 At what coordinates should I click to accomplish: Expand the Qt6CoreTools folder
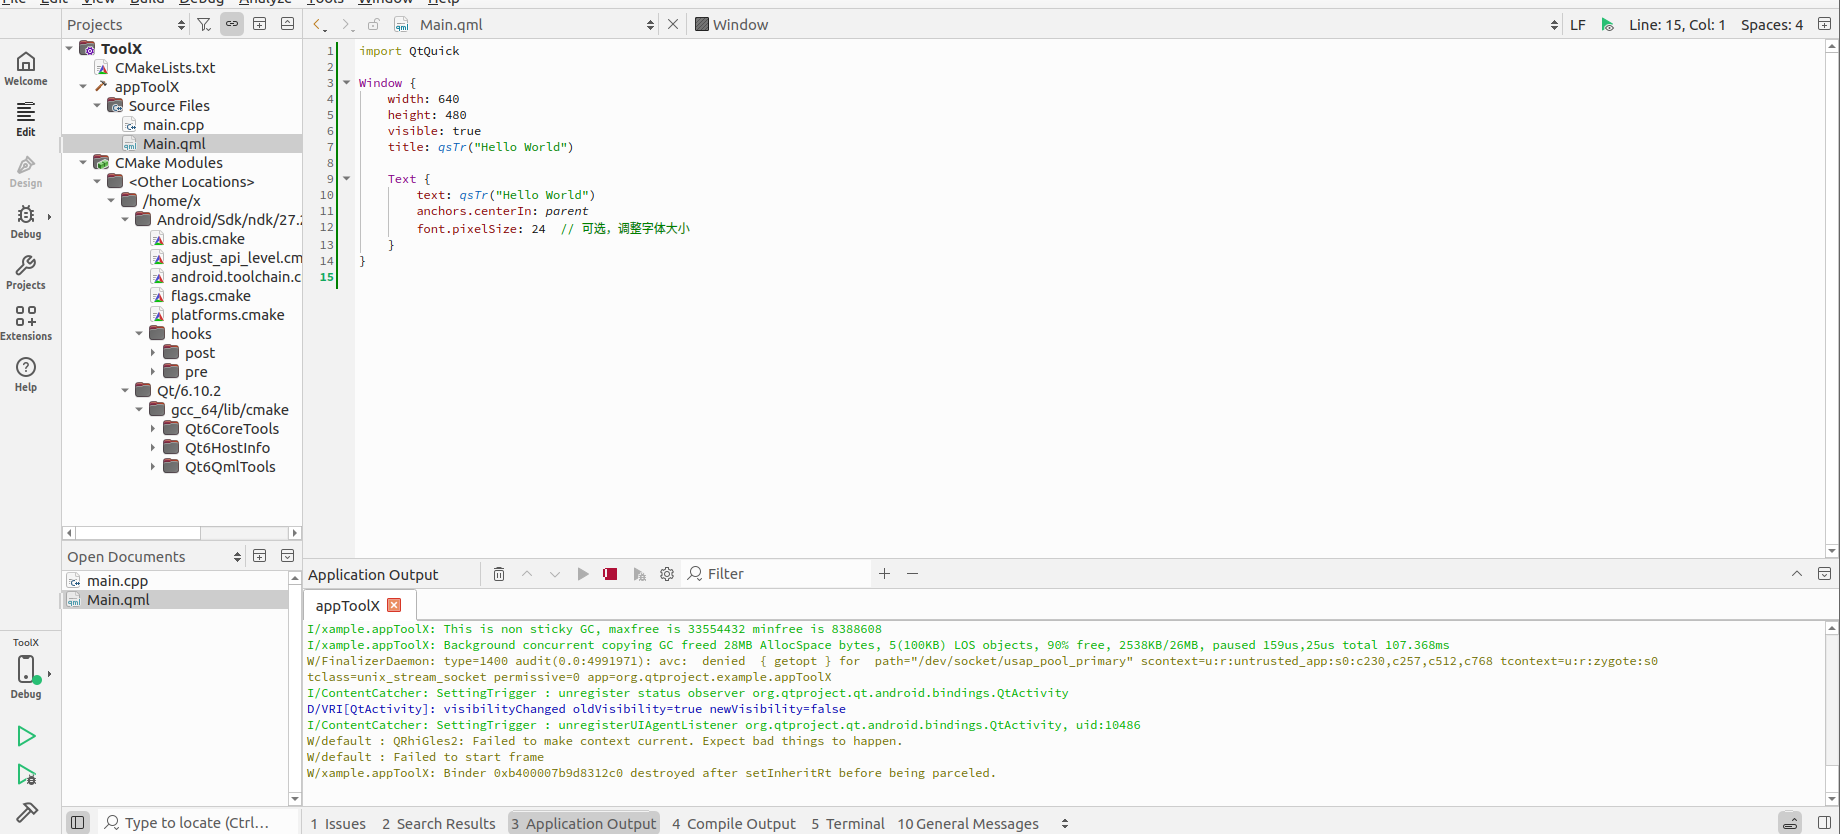(x=153, y=429)
